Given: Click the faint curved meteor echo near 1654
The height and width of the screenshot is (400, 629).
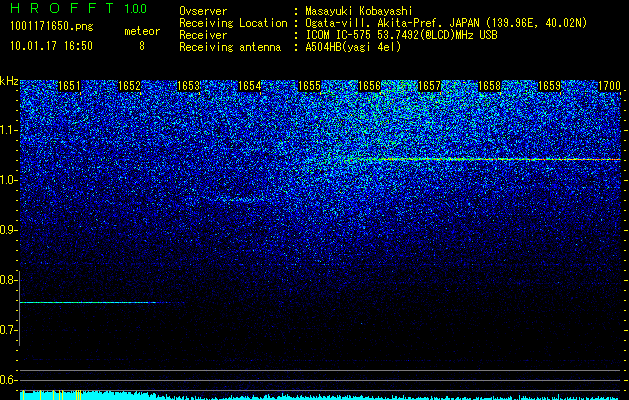Looking at the screenshot, I should [233, 198].
